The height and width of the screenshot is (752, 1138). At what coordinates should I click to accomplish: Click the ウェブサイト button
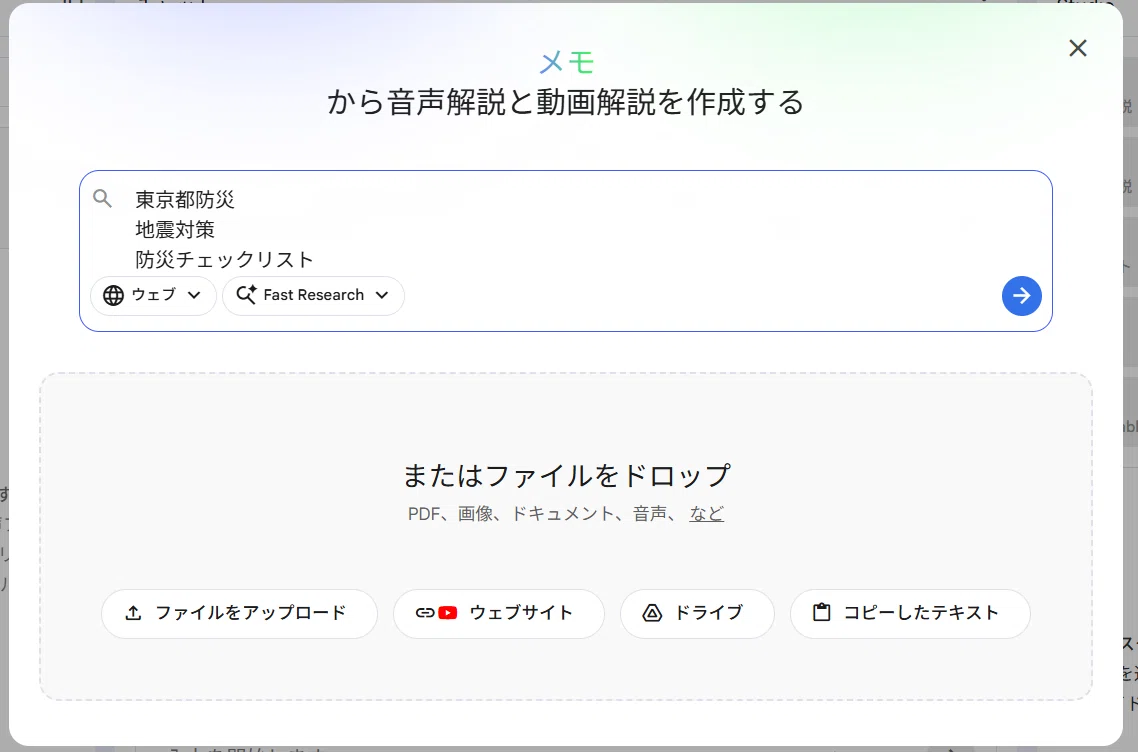tap(499, 613)
